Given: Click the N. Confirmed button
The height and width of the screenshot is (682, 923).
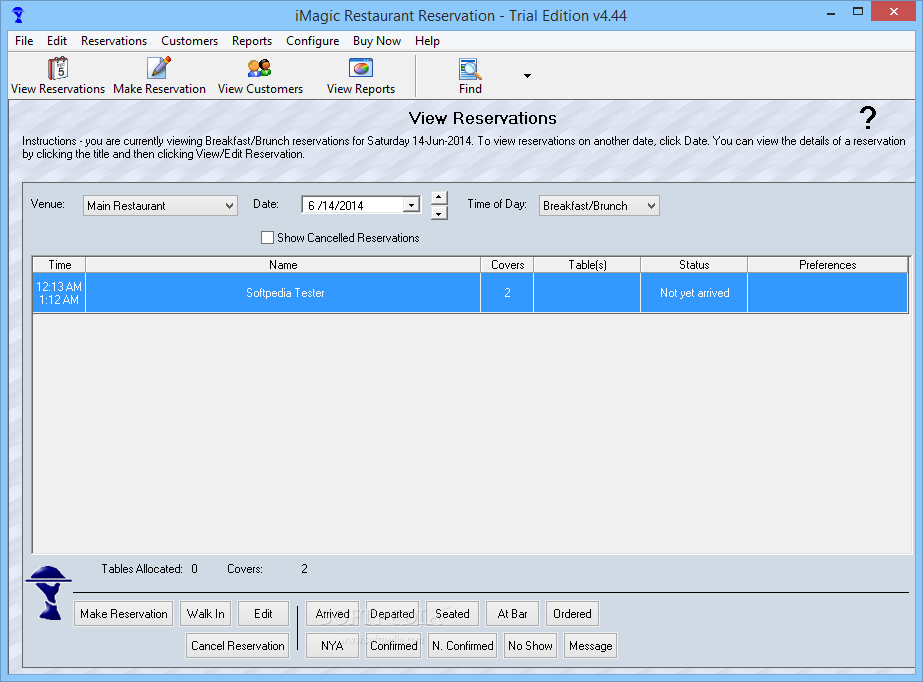Looking at the screenshot, I should tap(463, 646).
